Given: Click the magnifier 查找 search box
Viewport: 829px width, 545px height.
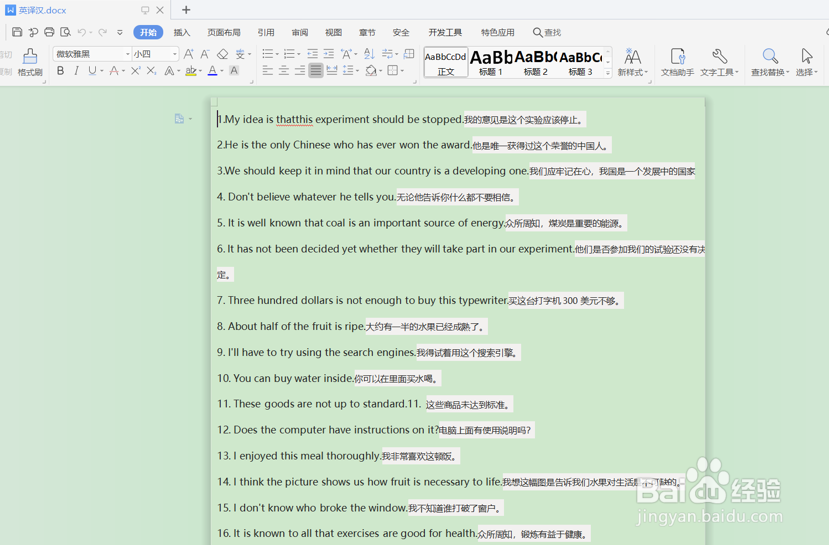Looking at the screenshot, I should pos(547,32).
